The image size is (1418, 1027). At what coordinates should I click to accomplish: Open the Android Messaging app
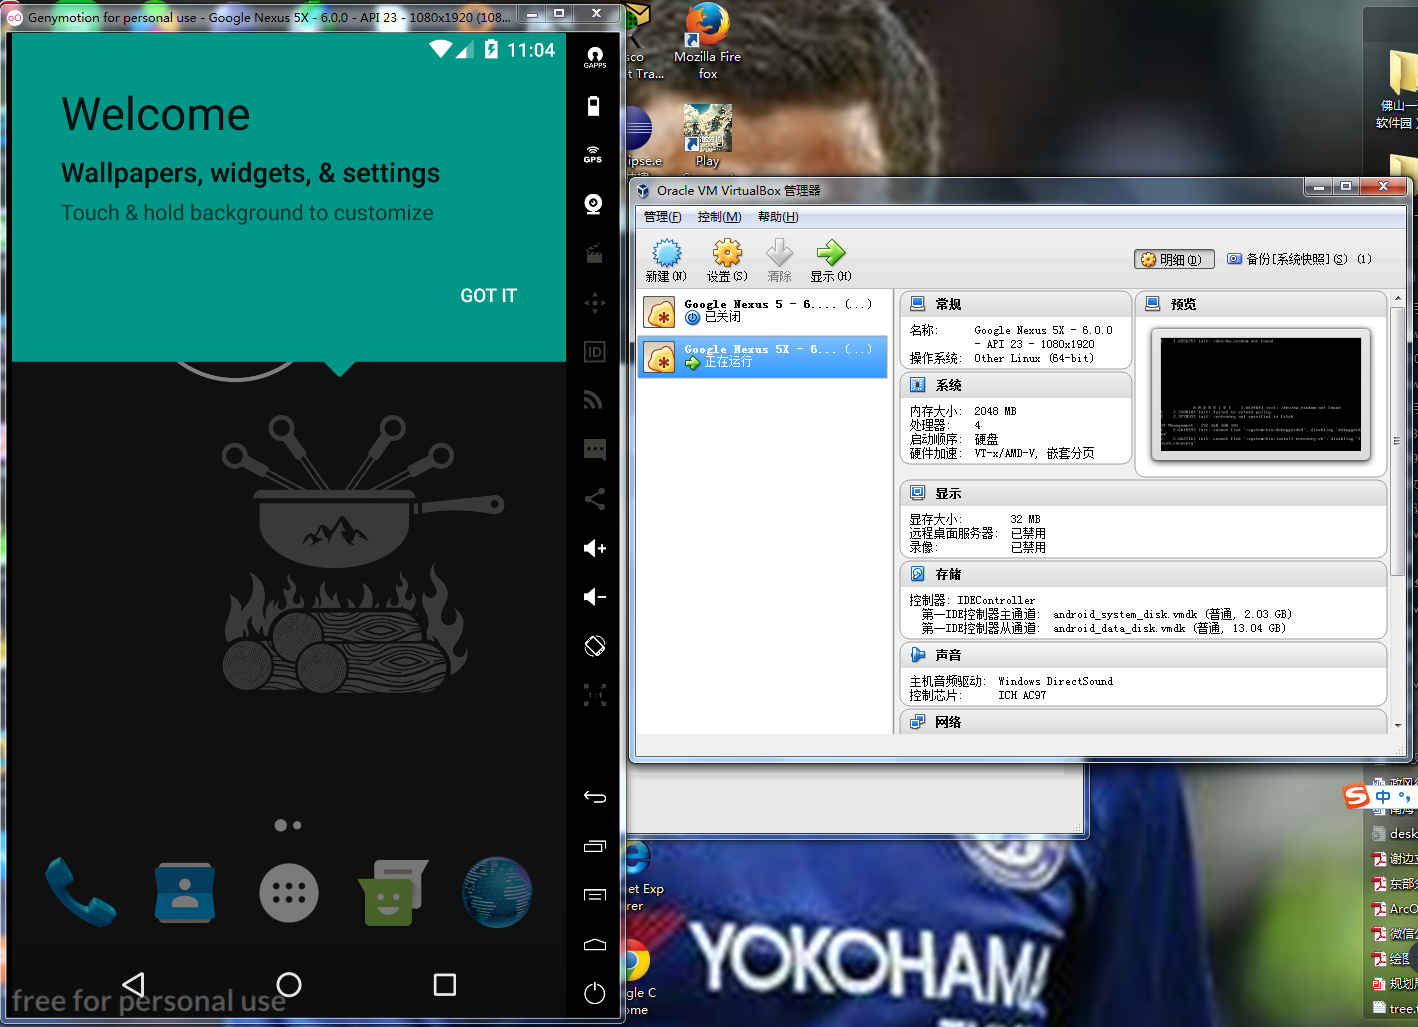392,892
